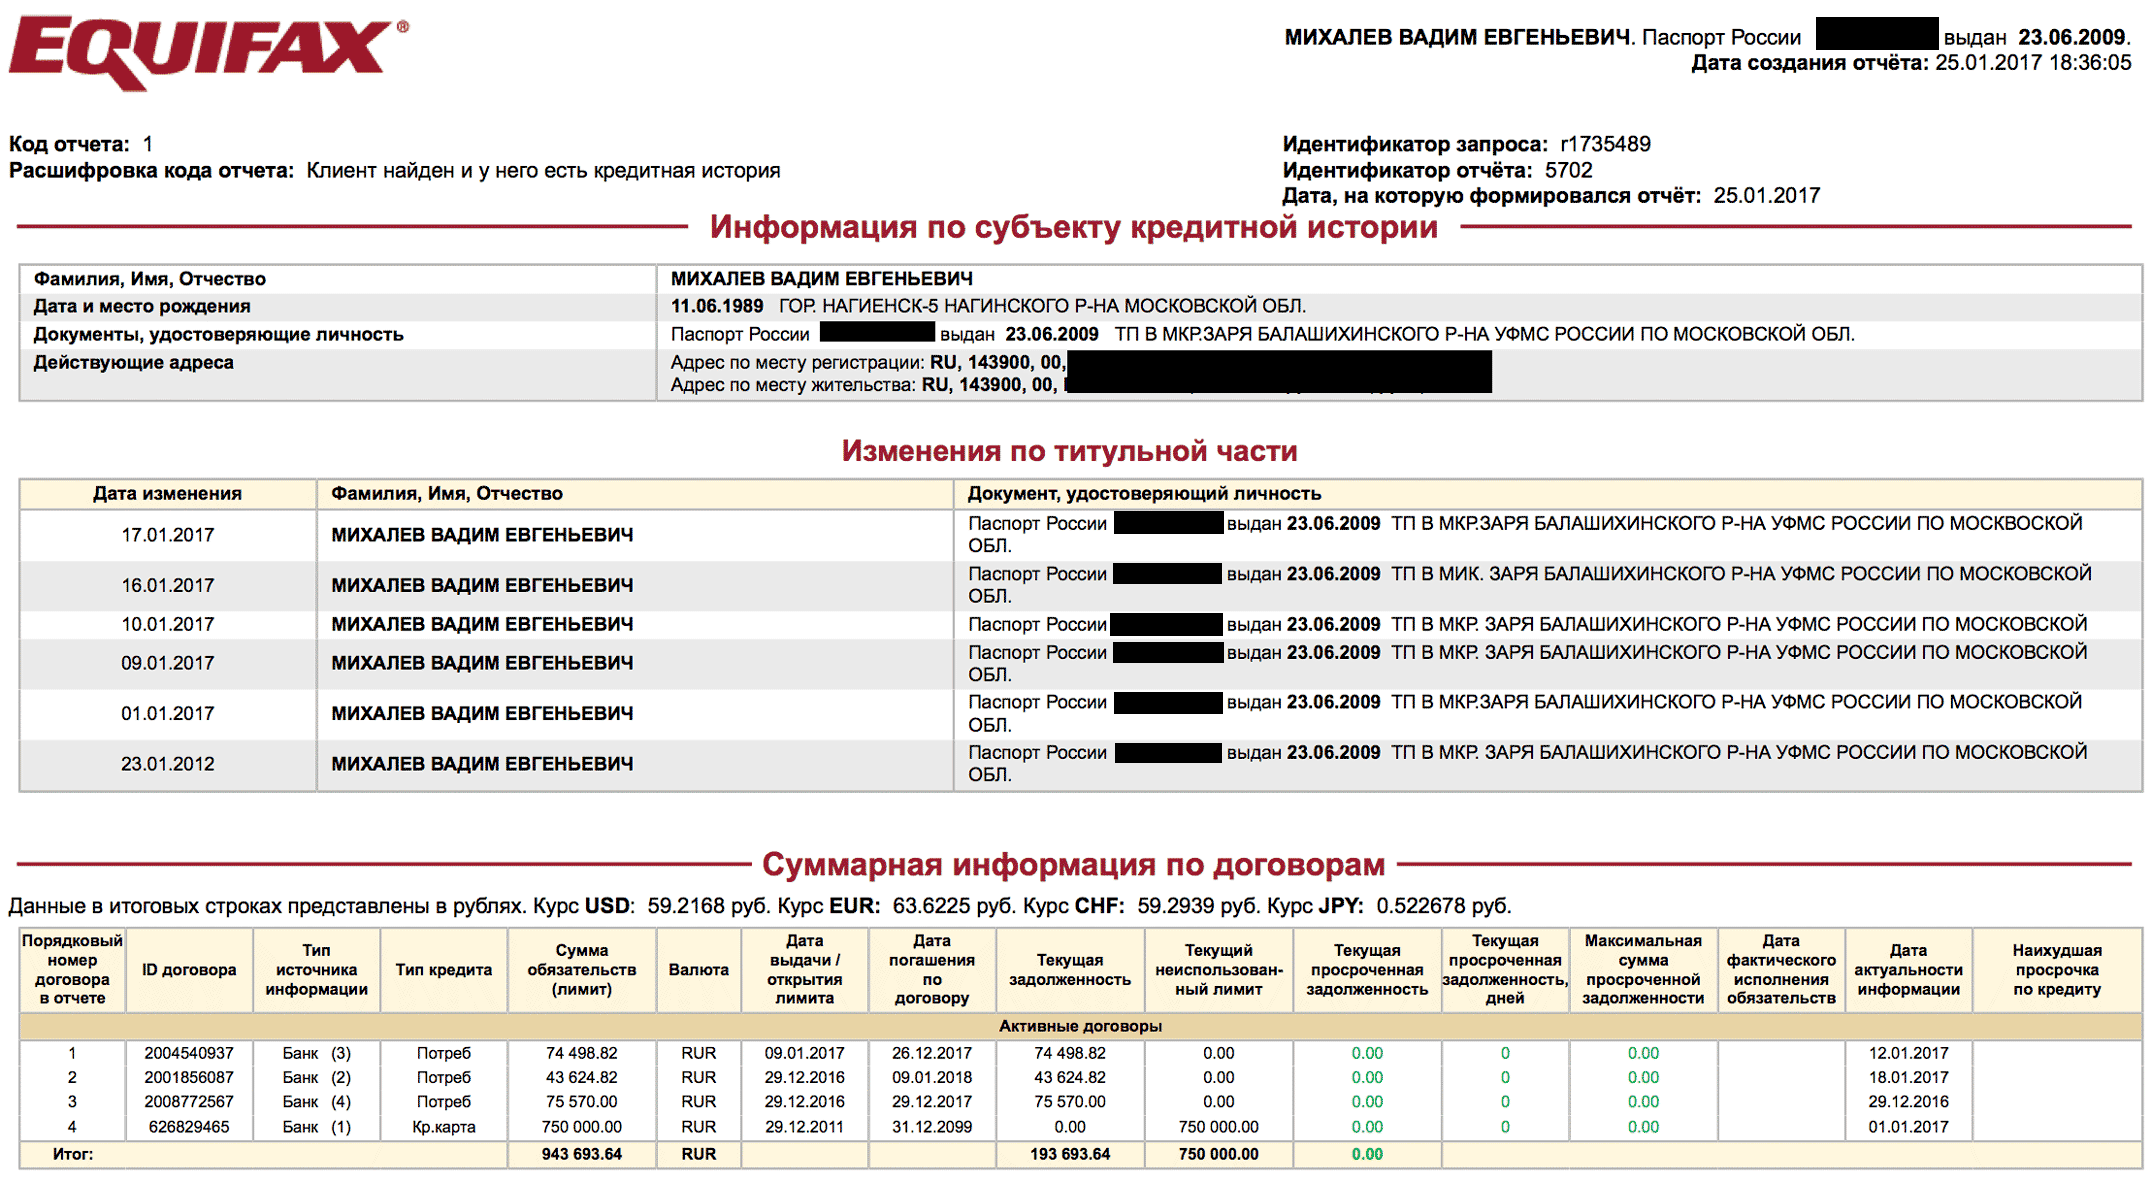The image size is (2152, 1182).
Task: Click the 'Тип кредита' column header
Action: 443,969
